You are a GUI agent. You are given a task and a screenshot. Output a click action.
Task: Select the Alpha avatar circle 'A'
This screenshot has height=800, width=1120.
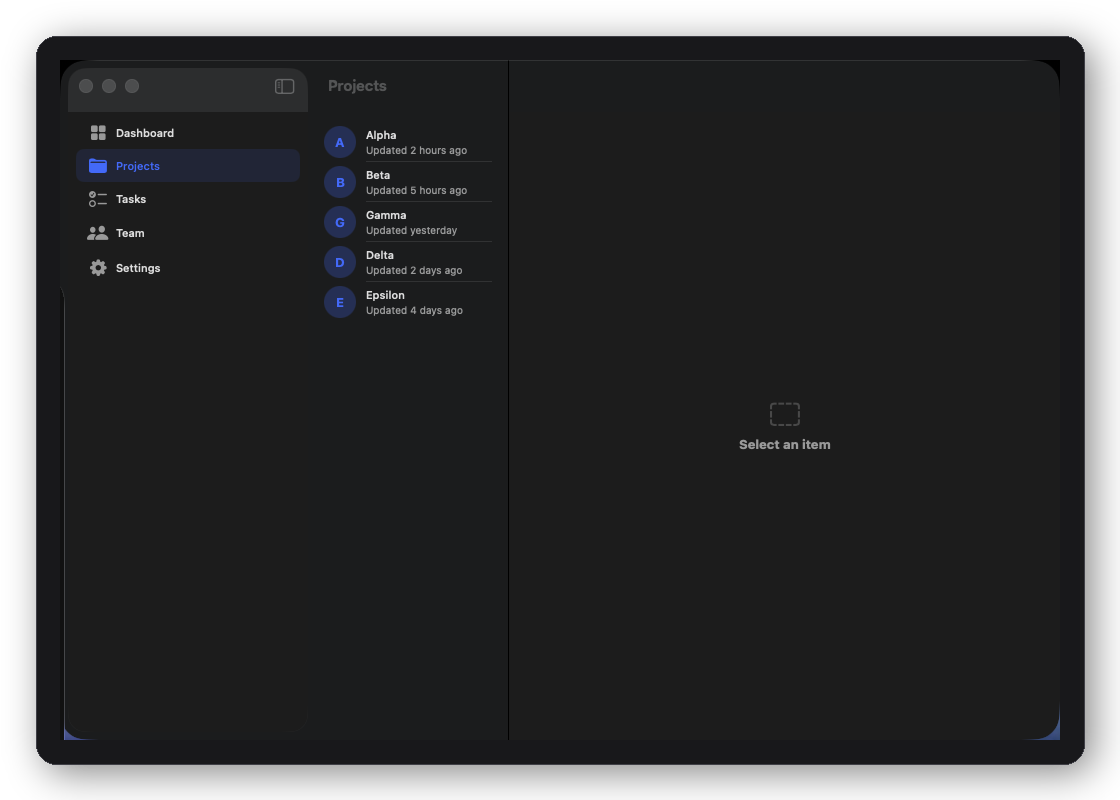click(340, 142)
